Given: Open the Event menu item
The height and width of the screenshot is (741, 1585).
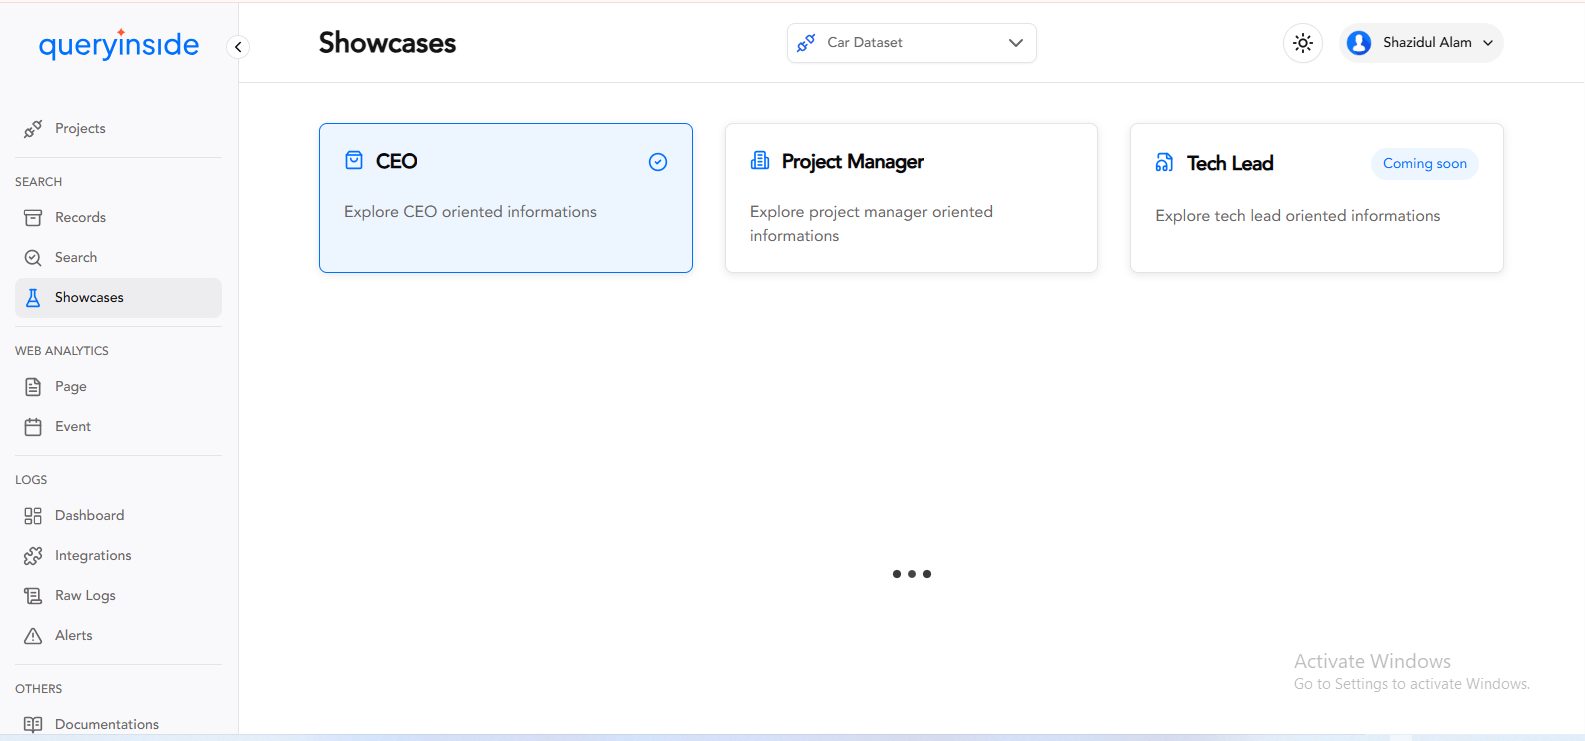Looking at the screenshot, I should [x=72, y=427].
